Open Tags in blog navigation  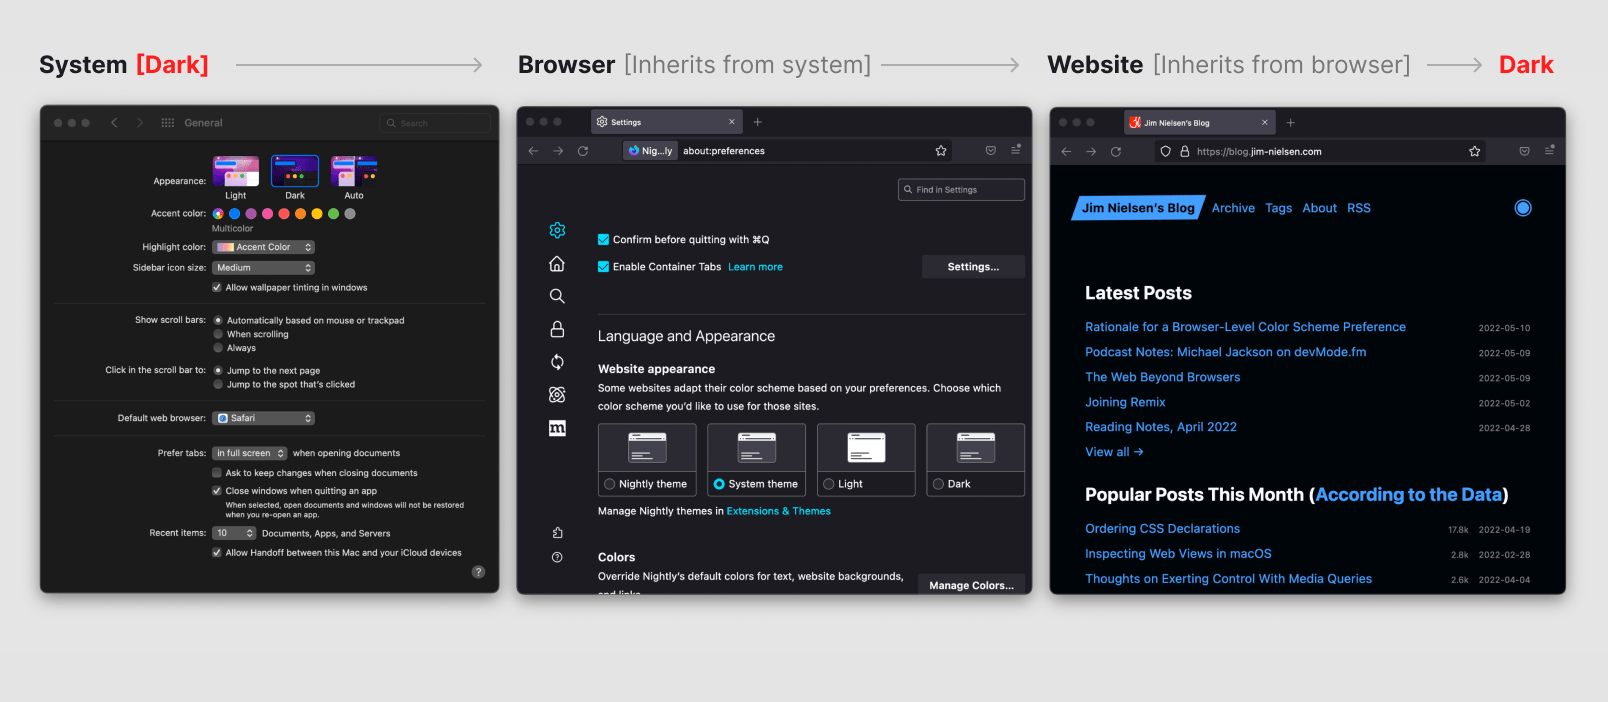tap(1278, 208)
